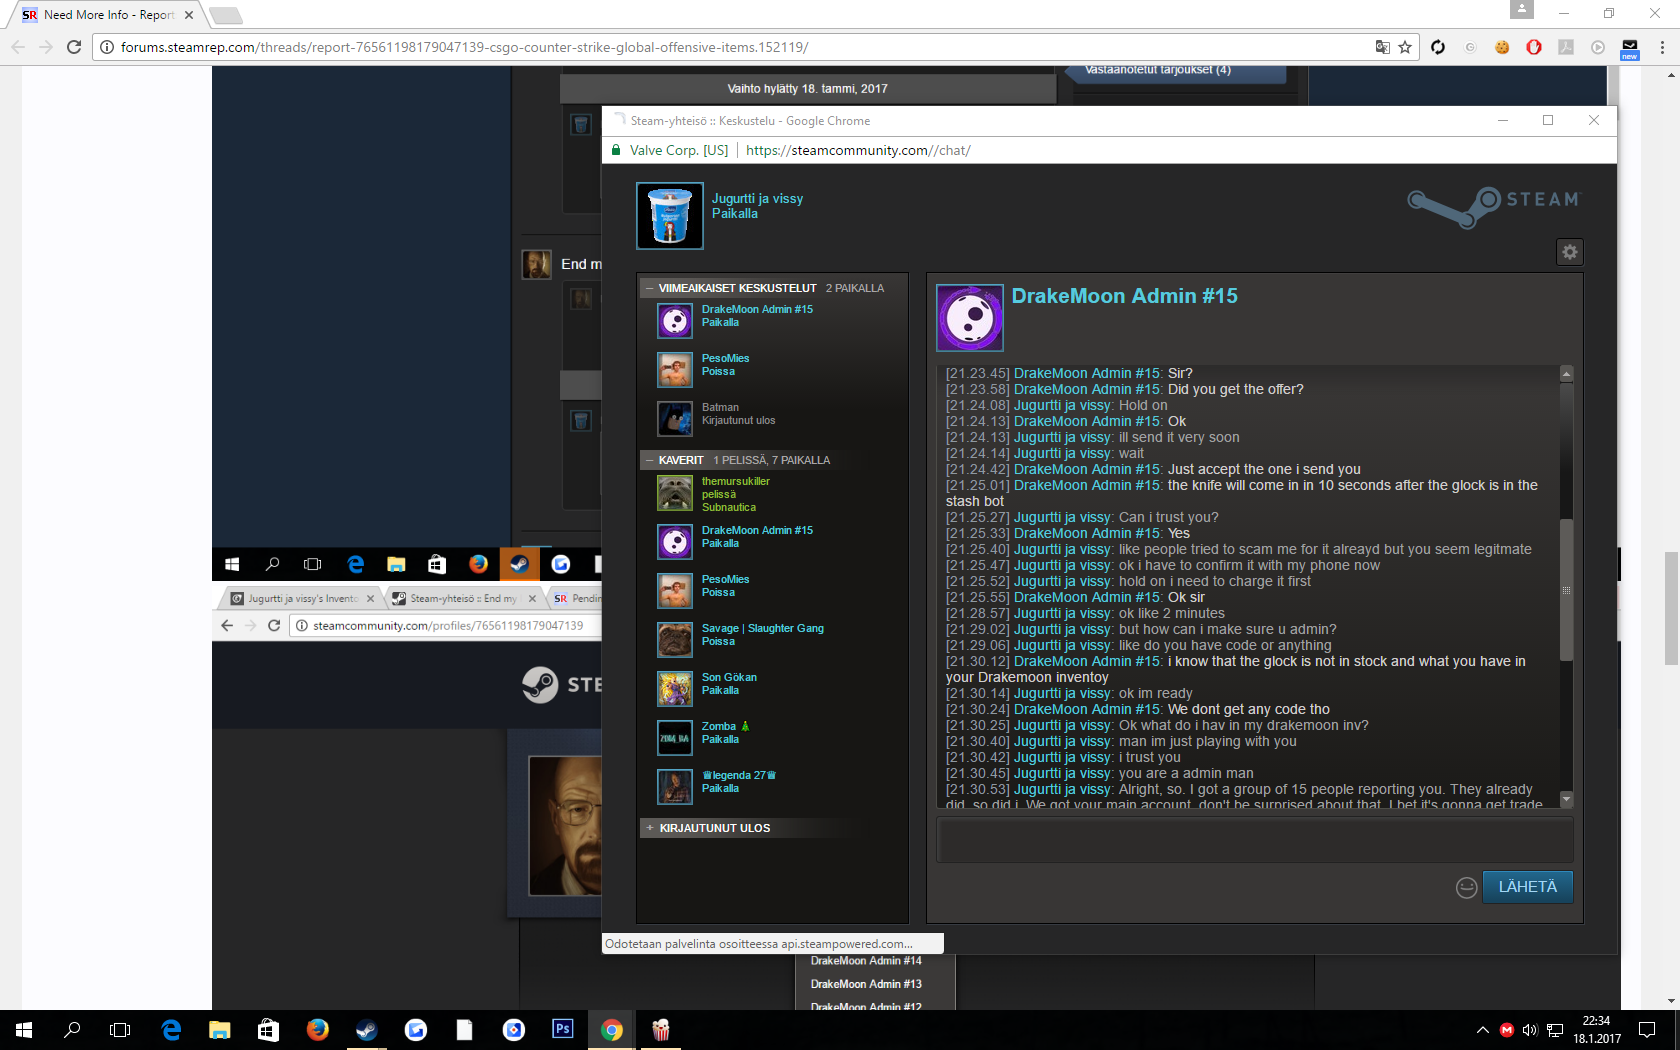Expand the KIRJAUTUNUT ULOS section

(x=650, y=828)
